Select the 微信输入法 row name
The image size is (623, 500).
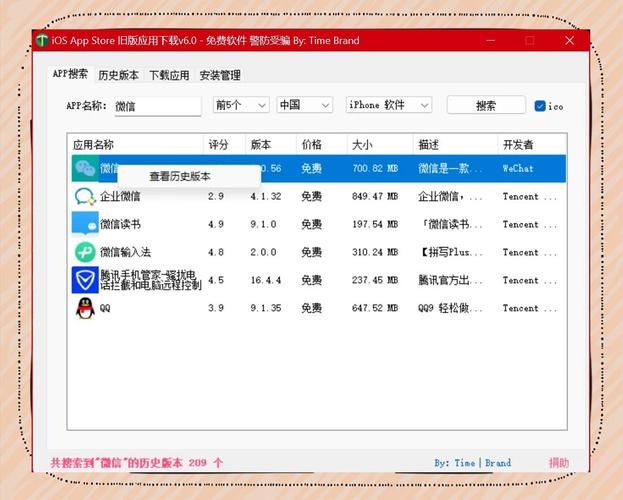125,252
